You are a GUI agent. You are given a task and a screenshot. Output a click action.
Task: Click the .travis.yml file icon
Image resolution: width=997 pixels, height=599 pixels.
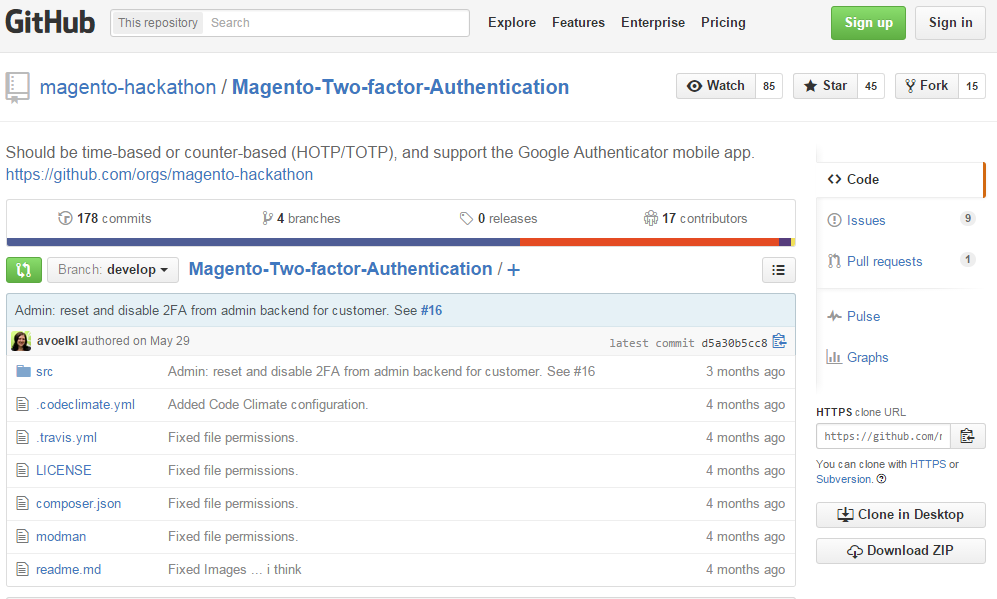(x=22, y=437)
